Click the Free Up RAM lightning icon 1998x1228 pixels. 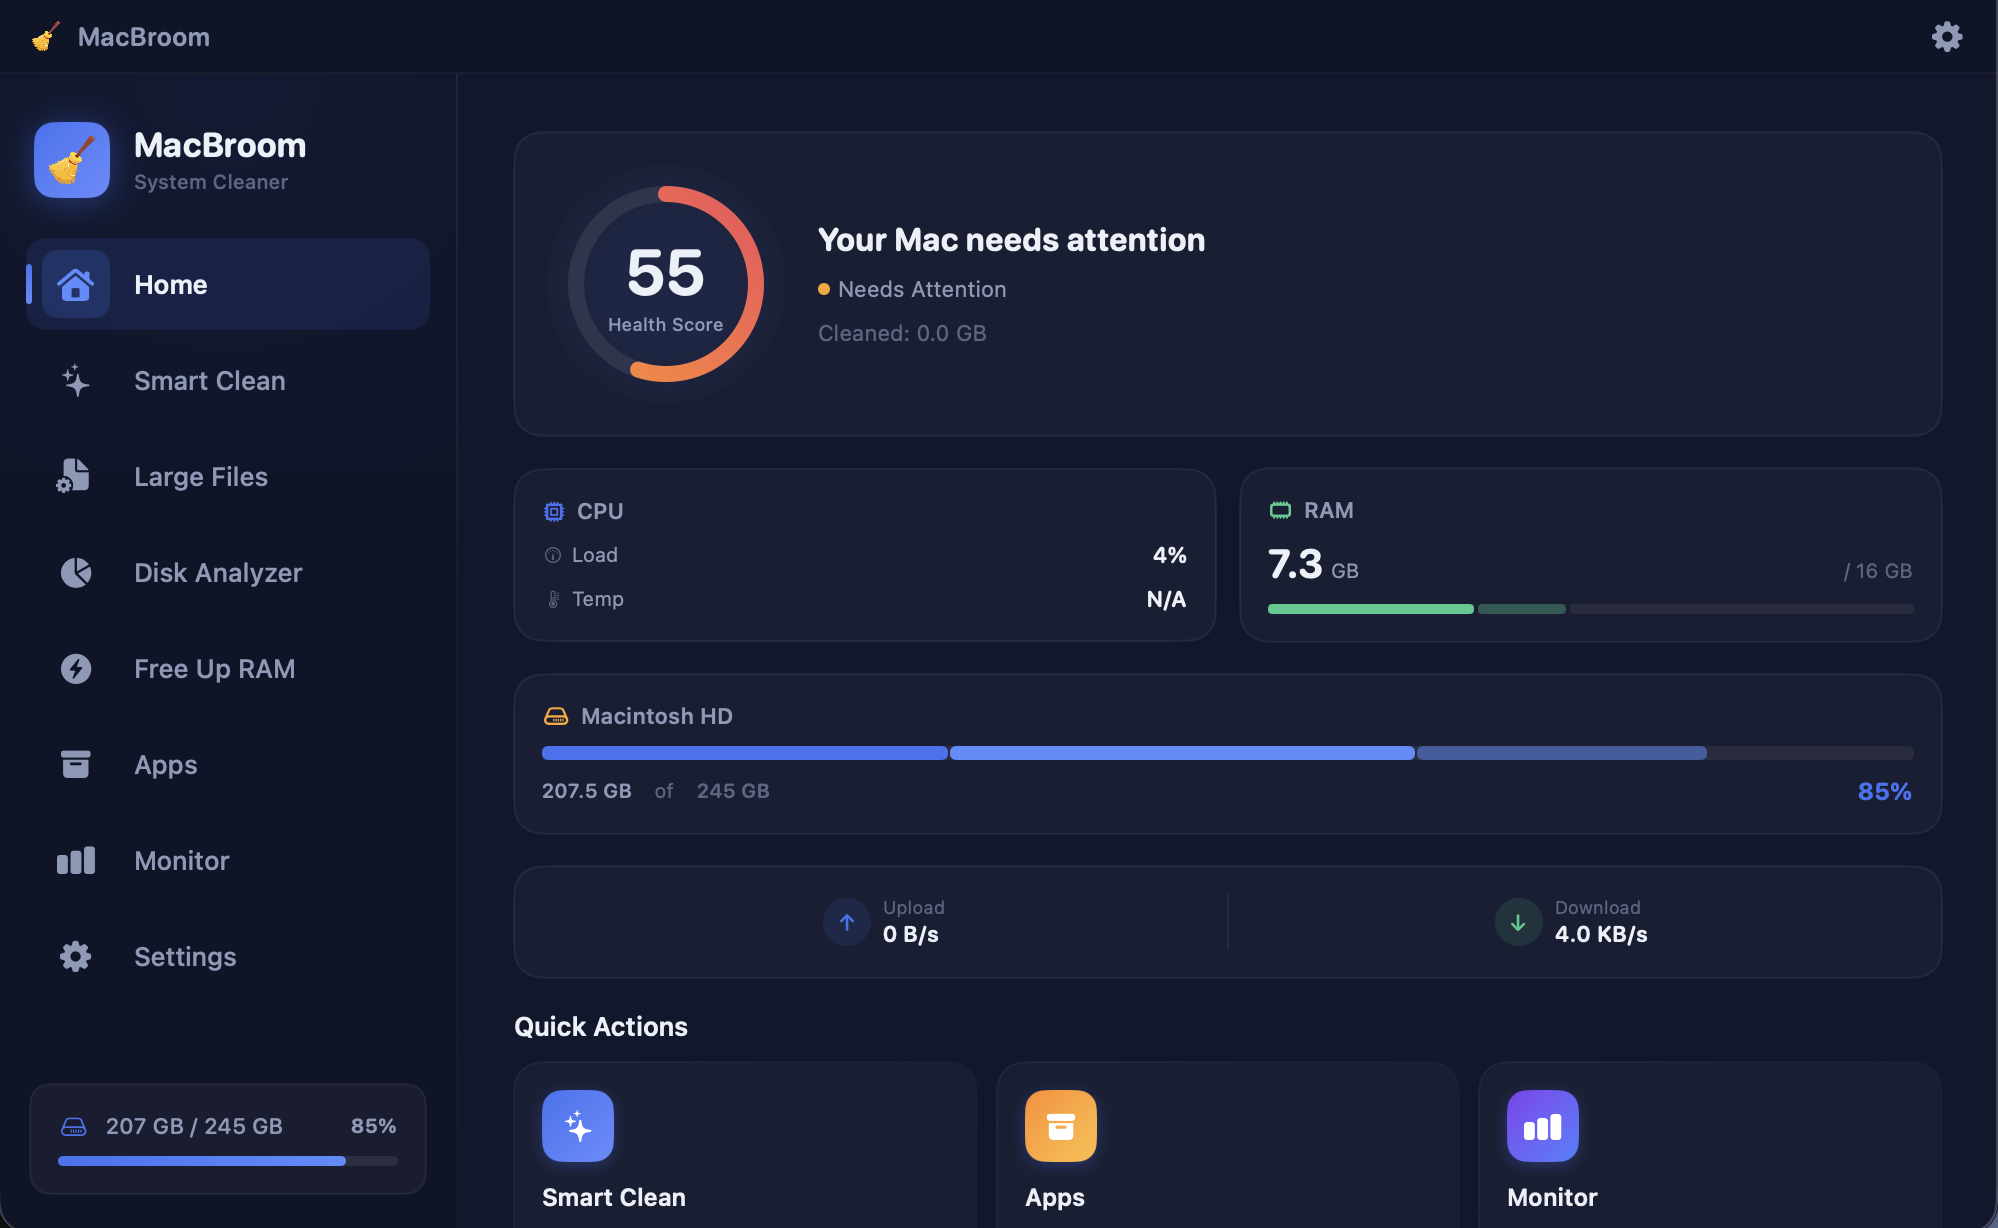click(76, 668)
